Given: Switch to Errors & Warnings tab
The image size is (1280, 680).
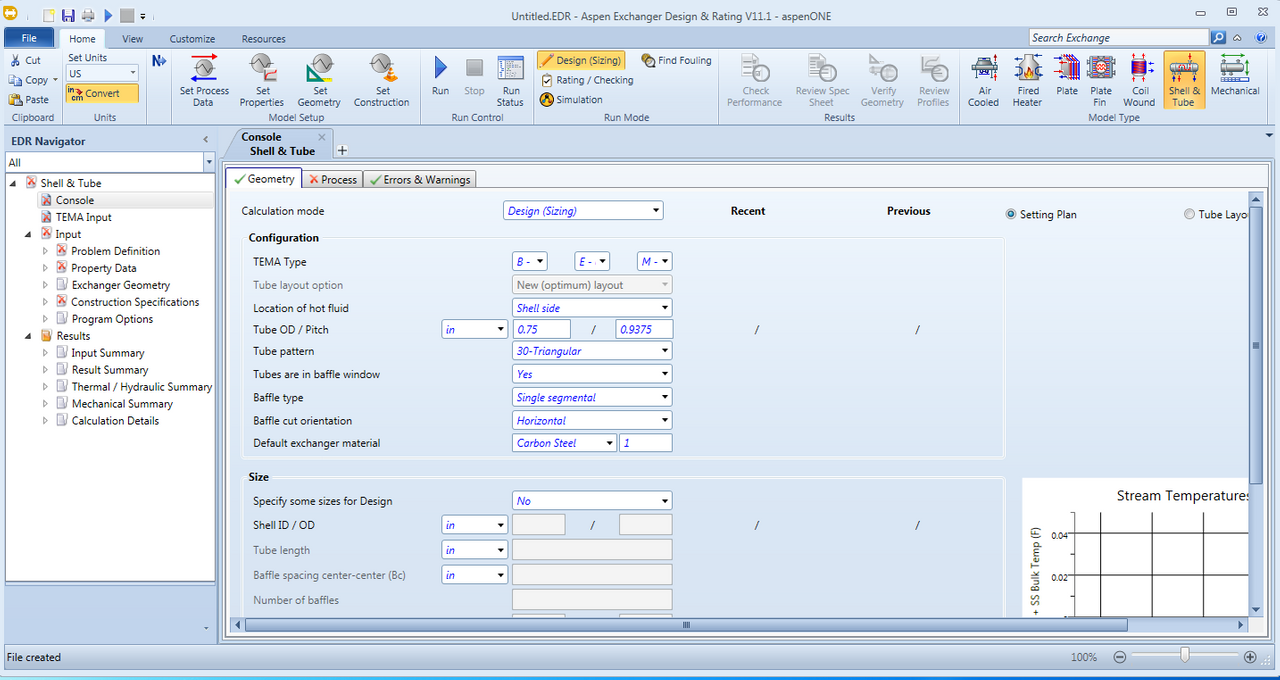Looking at the screenshot, I should click(419, 180).
